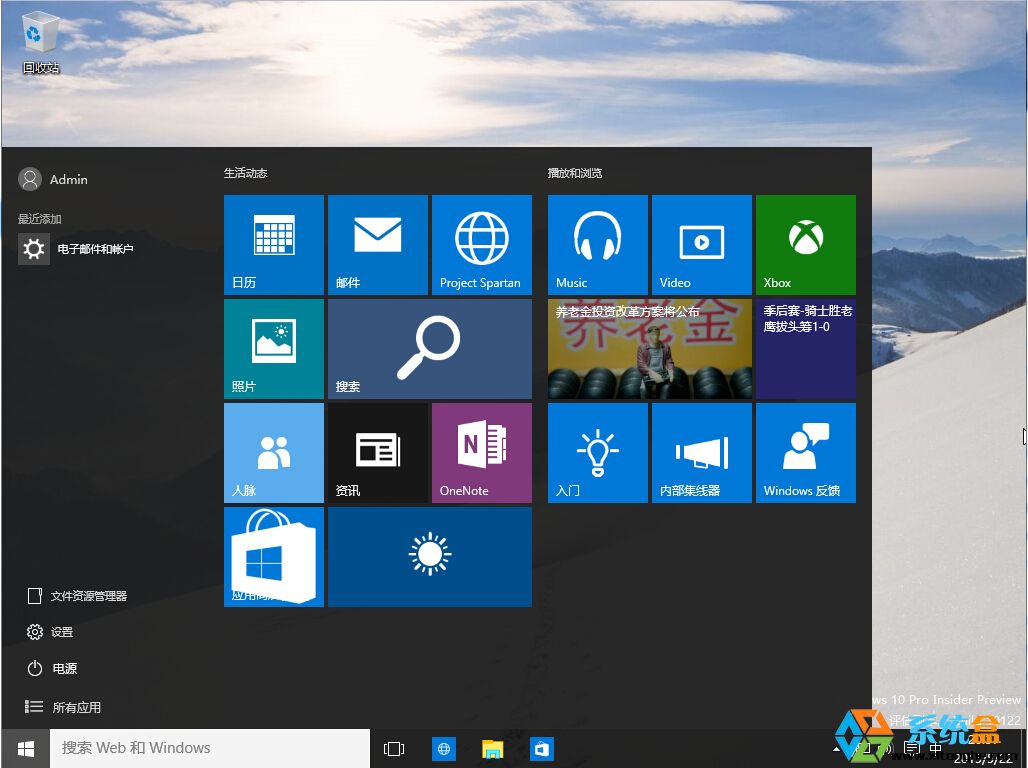1028x768 pixels.
Task: Launch OneNote from the Start menu
Action: (481, 452)
